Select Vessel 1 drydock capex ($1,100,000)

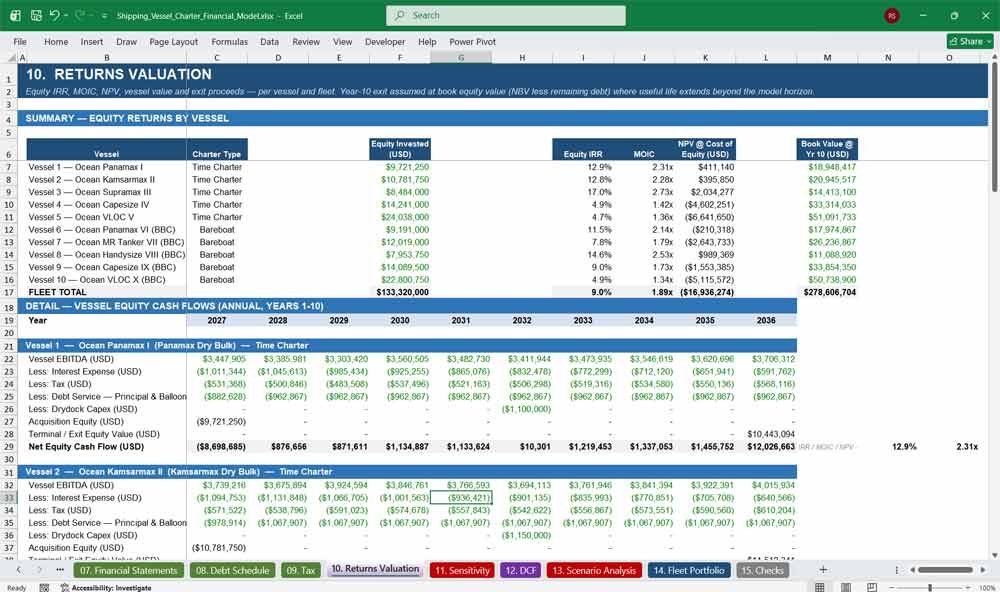522,409
